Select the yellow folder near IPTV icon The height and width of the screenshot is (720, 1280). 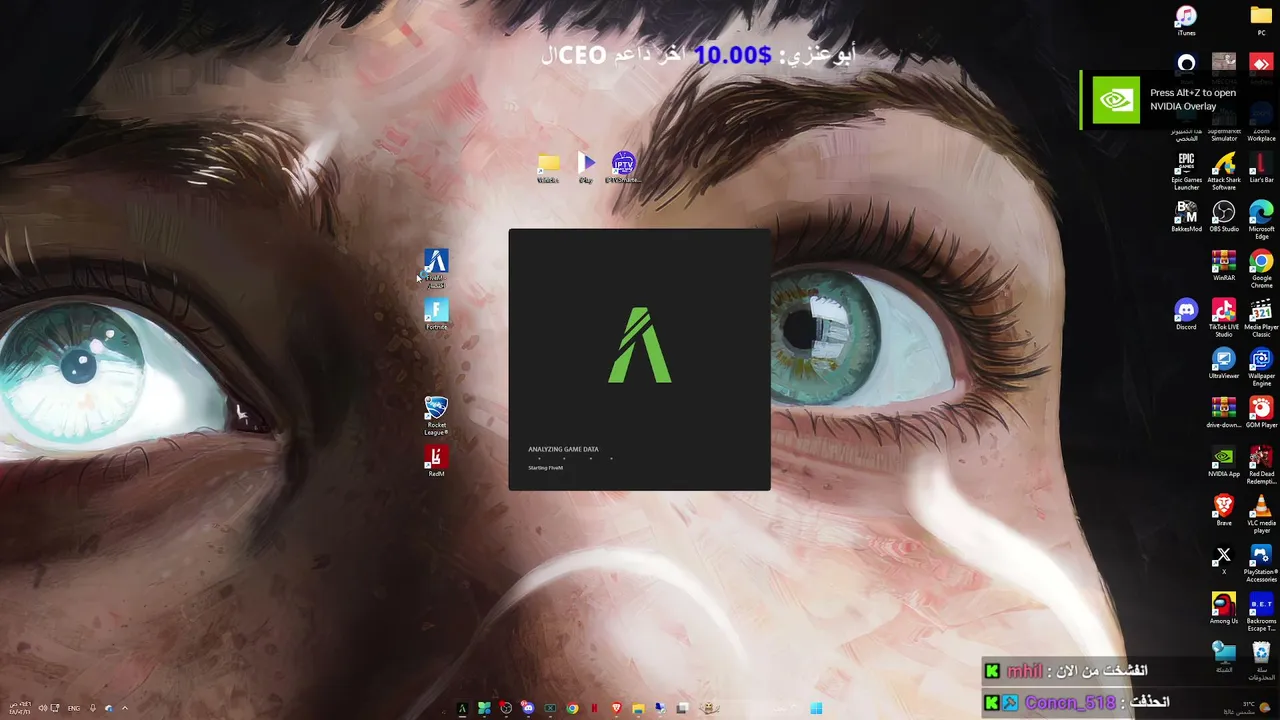coord(548,168)
